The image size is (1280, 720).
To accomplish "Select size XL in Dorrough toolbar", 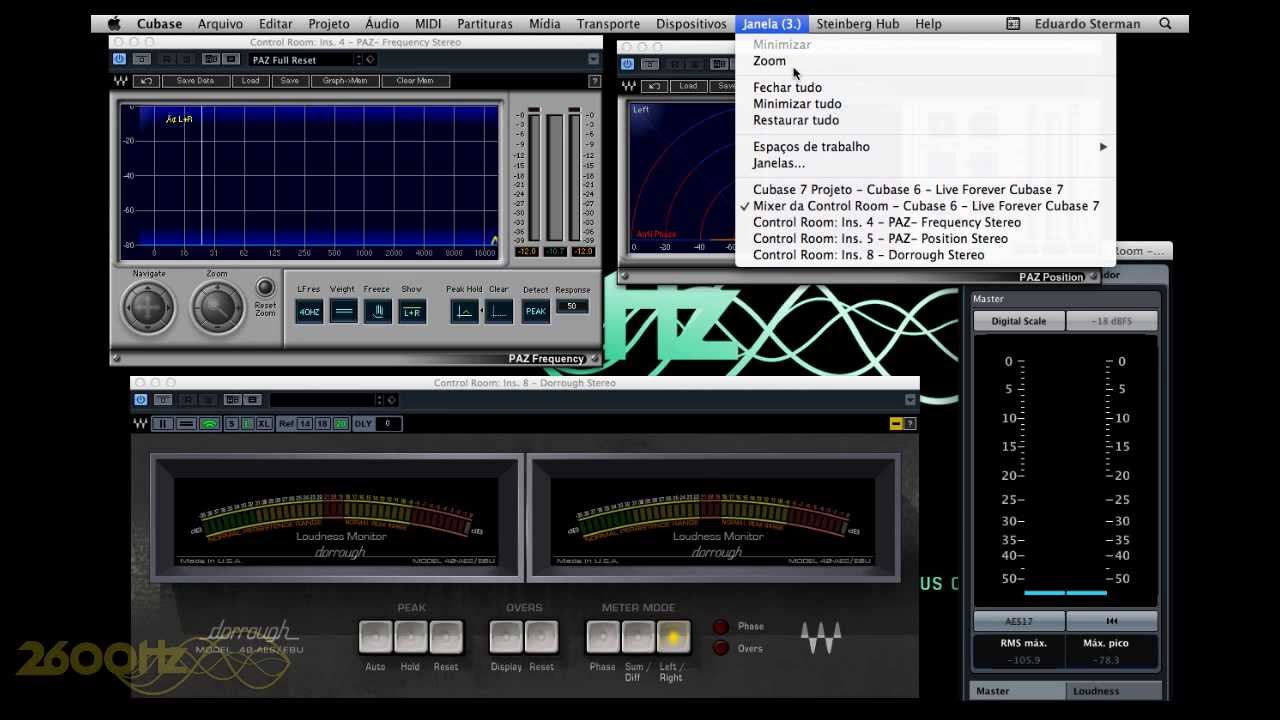I will point(263,424).
